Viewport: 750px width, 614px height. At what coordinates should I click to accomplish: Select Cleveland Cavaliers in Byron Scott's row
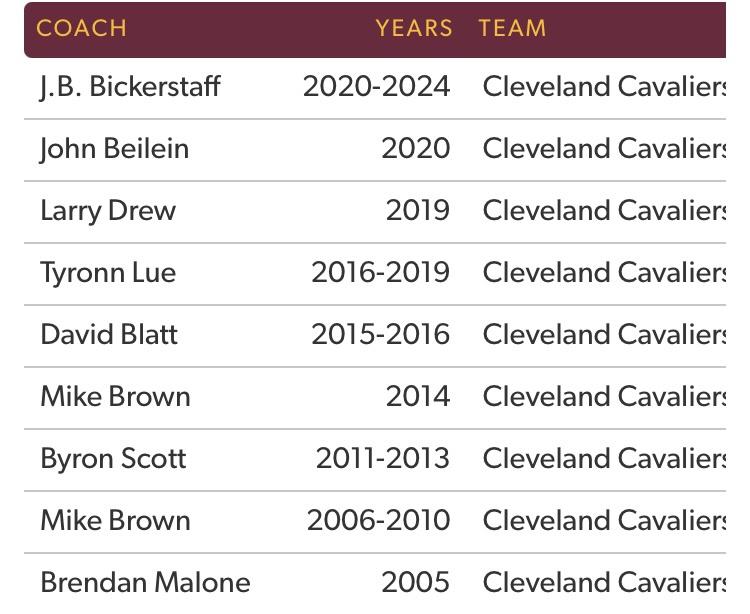point(604,459)
